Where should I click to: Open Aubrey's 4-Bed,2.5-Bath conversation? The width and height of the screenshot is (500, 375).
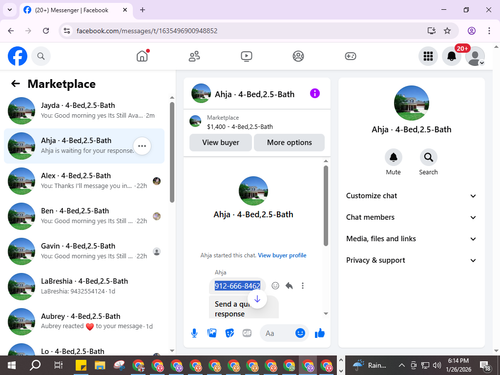[x=84, y=322]
